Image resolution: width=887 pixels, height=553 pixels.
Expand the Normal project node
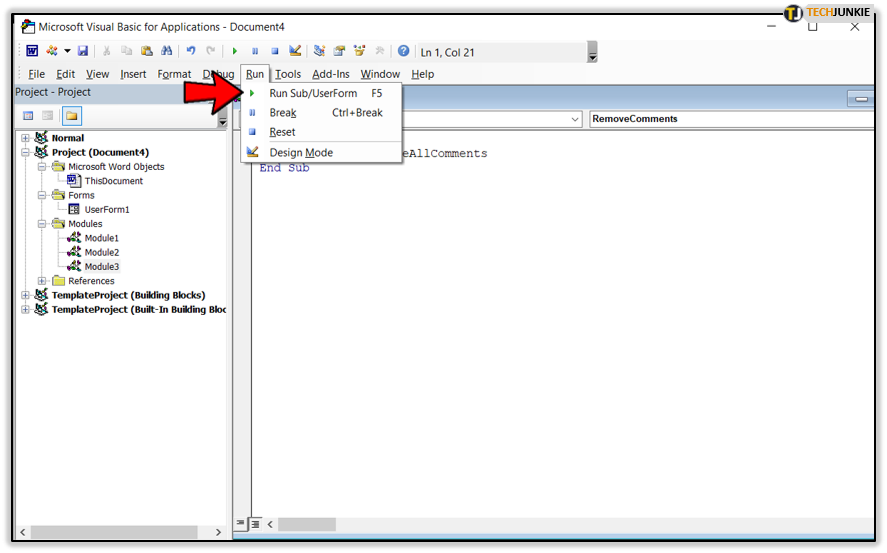click(x=25, y=138)
